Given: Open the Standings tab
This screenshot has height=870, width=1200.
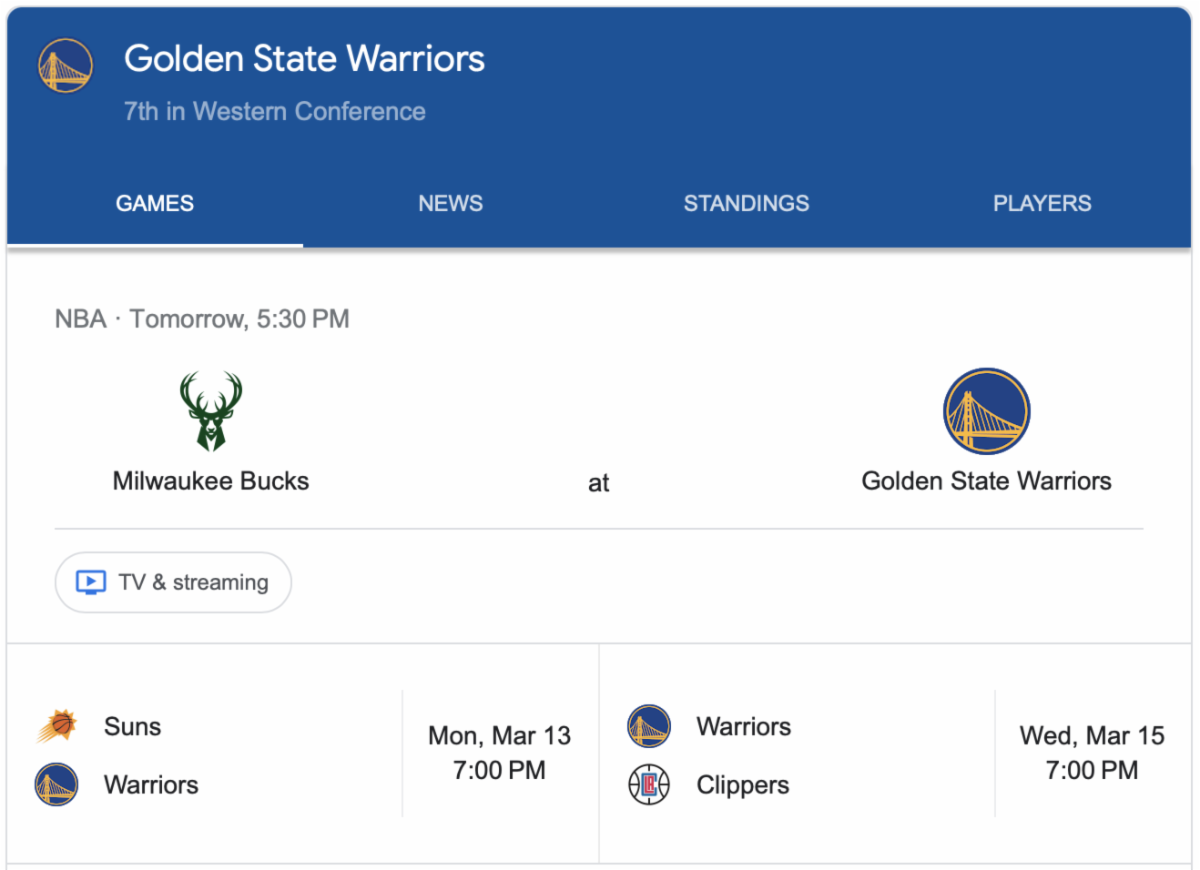Looking at the screenshot, I should pyautogui.click(x=746, y=204).
